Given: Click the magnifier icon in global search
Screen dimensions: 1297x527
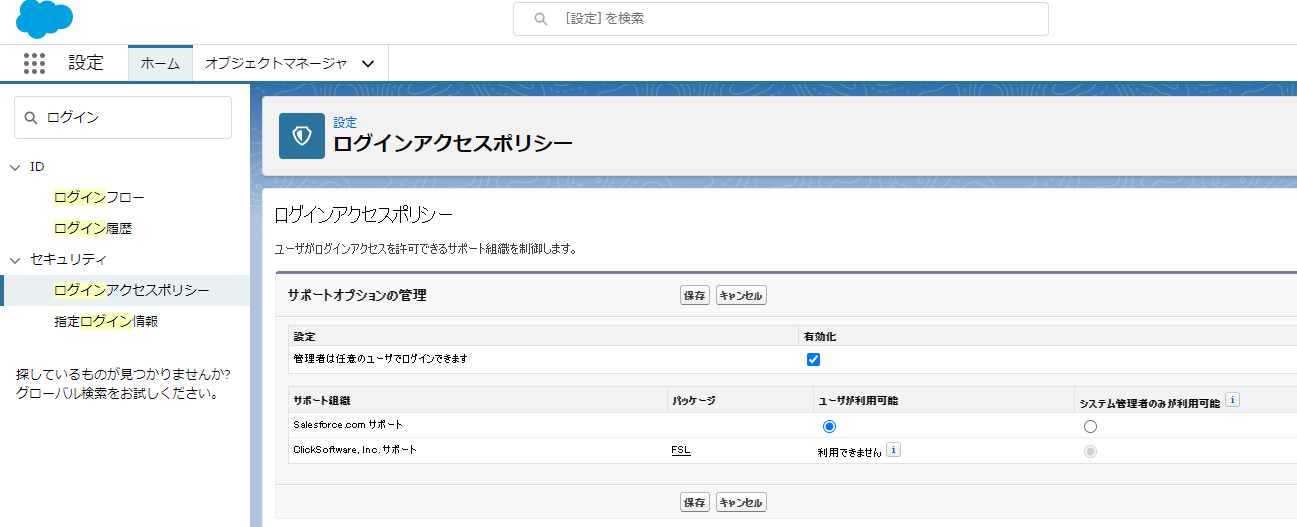Looking at the screenshot, I should pyautogui.click(x=541, y=19).
